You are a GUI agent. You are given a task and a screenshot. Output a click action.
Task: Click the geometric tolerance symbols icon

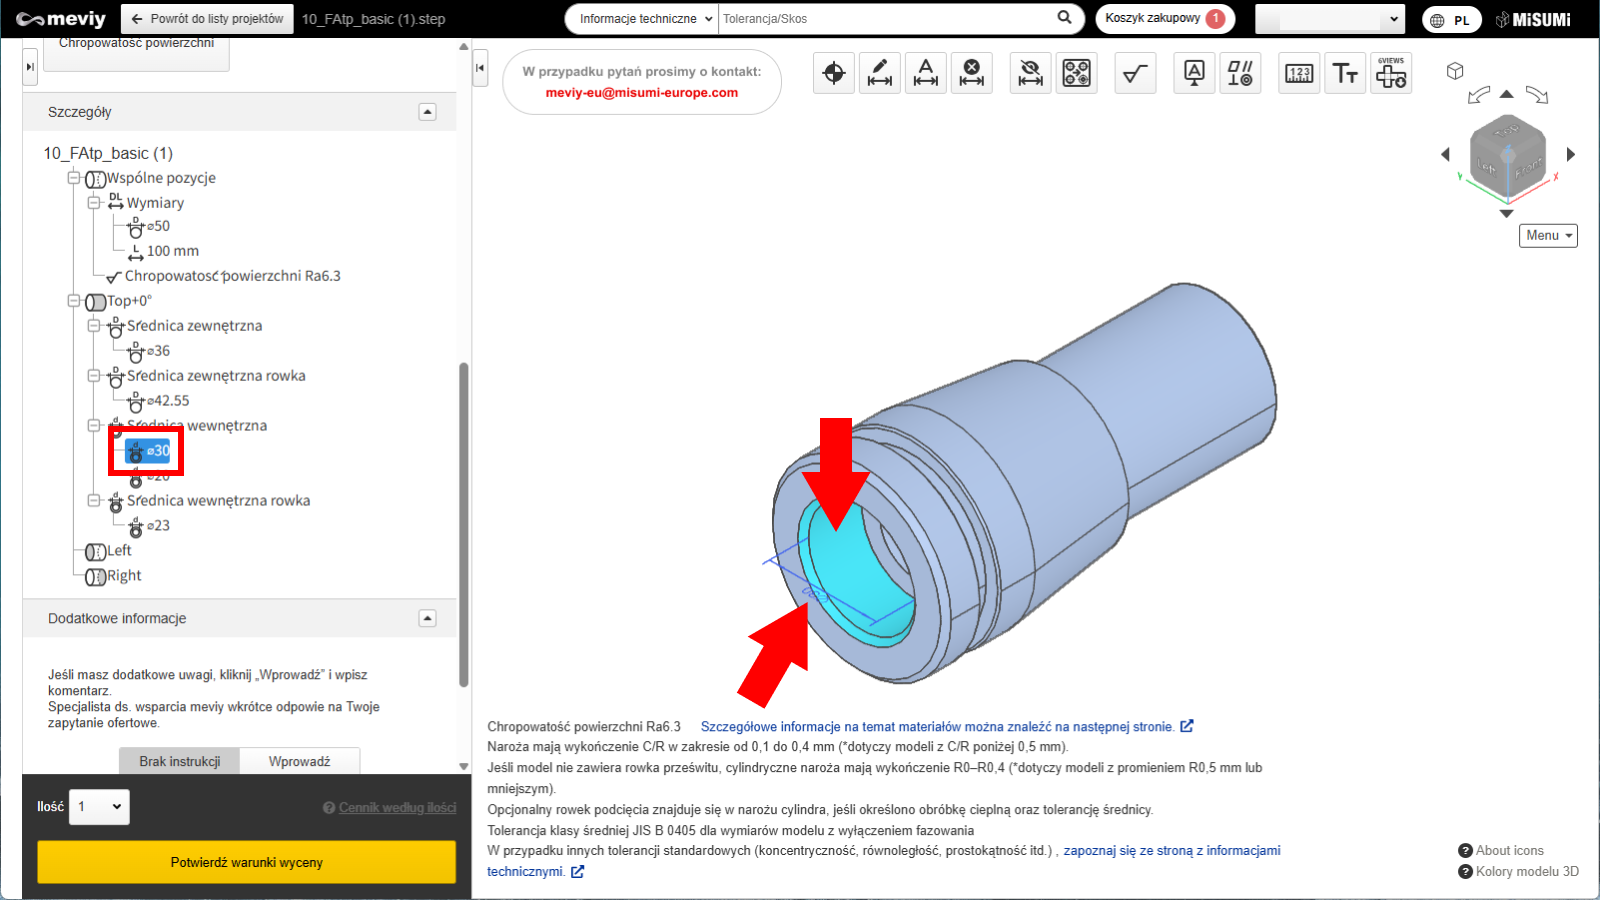(x=1240, y=73)
